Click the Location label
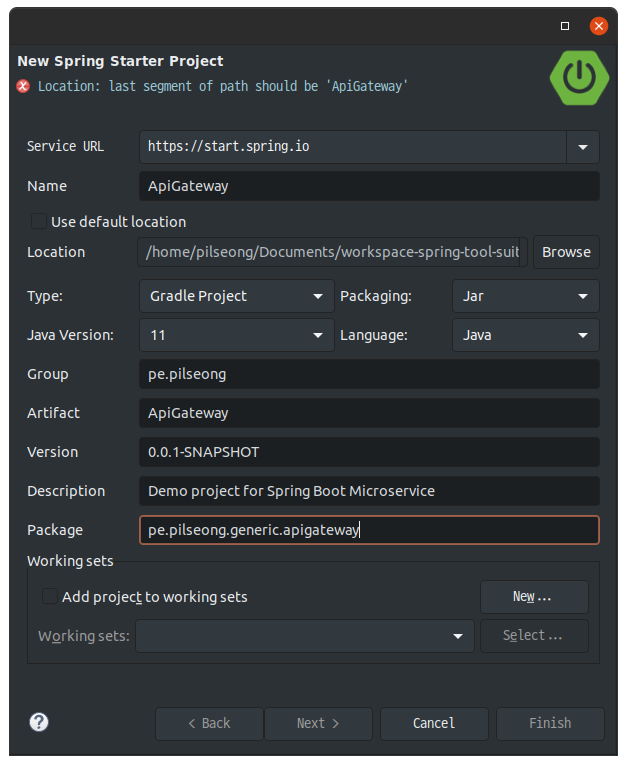This screenshot has width=627, height=765. [56, 252]
